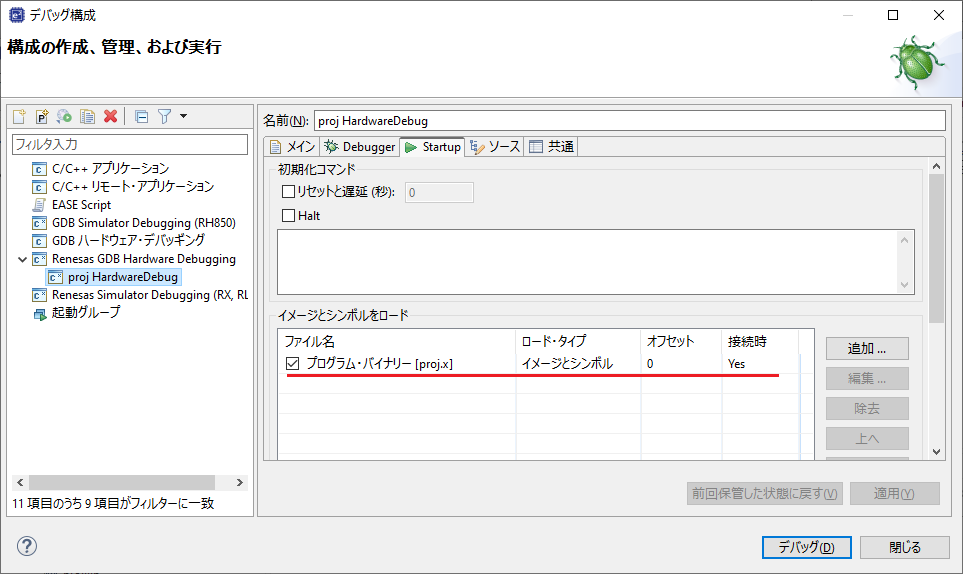Image resolution: width=963 pixels, height=574 pixels.
Task: Enable the Halt checkbox
Action: click(x=288, y=215)
